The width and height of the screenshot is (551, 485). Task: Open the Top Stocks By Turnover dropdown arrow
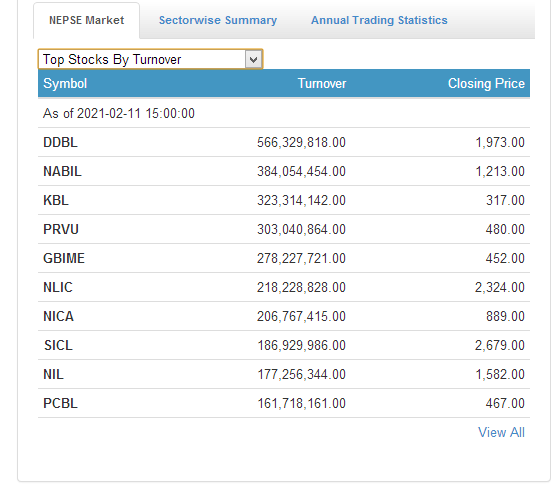pos(253,59)
